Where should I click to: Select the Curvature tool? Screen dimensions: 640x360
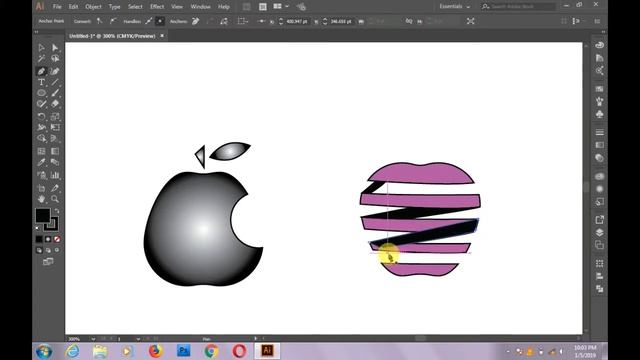55,71
